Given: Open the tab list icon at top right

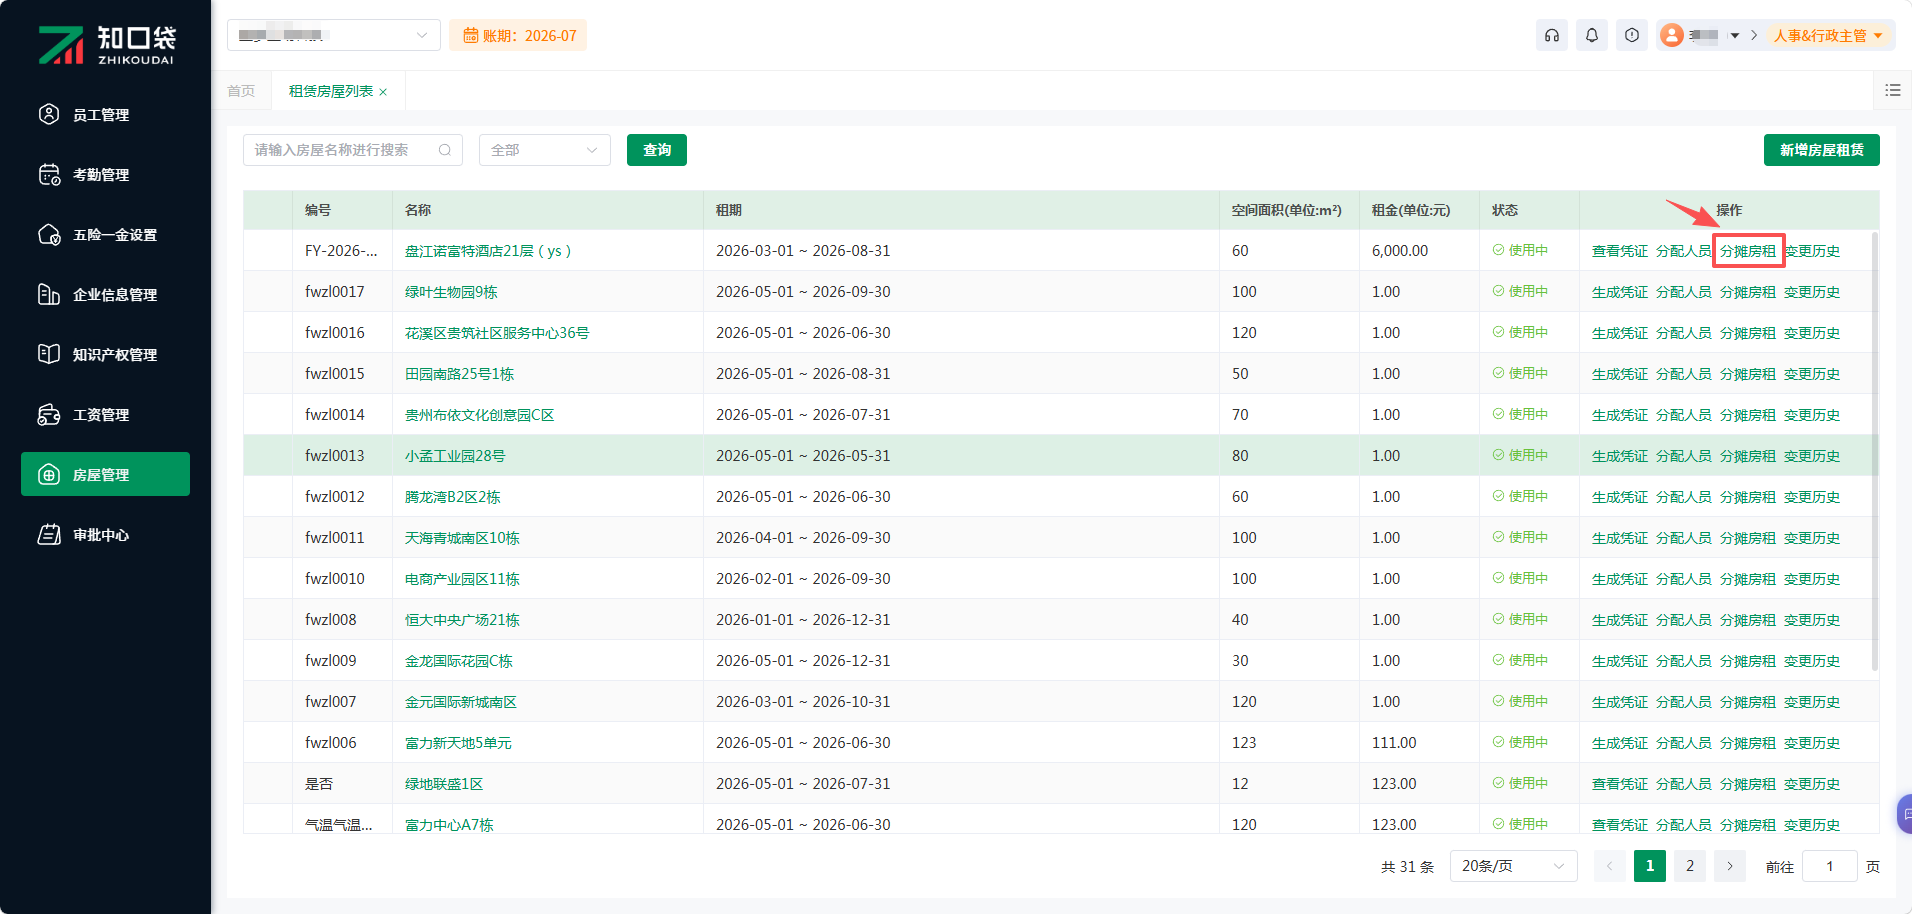Looking at the screenshot, I should [1893, 90].
